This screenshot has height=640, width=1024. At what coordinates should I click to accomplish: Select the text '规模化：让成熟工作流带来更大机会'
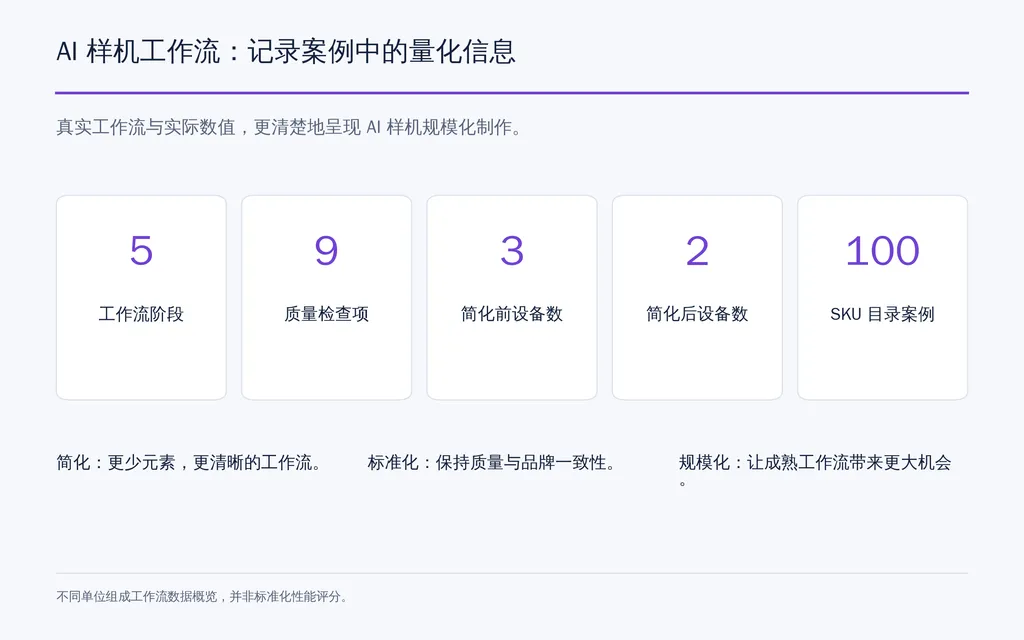815,463
